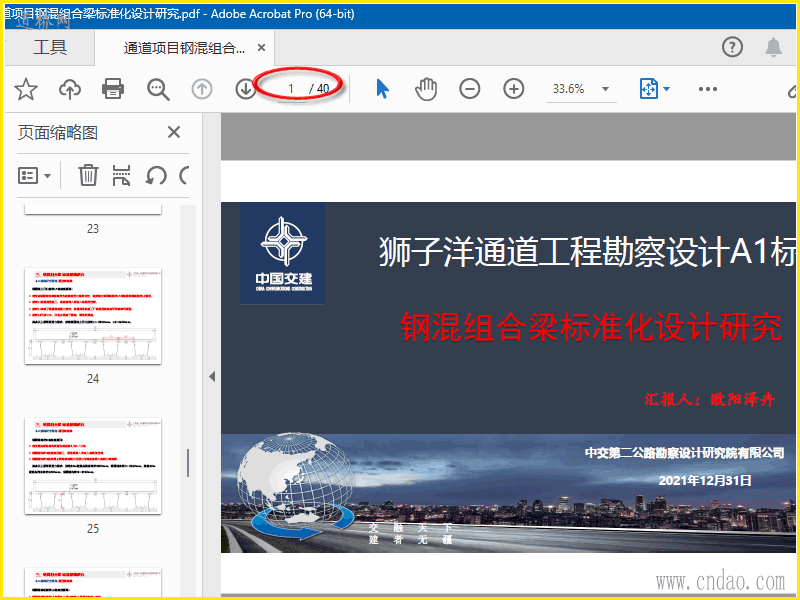Print the document using printer icon
The image size is (800, 600).
click(113, 89)
